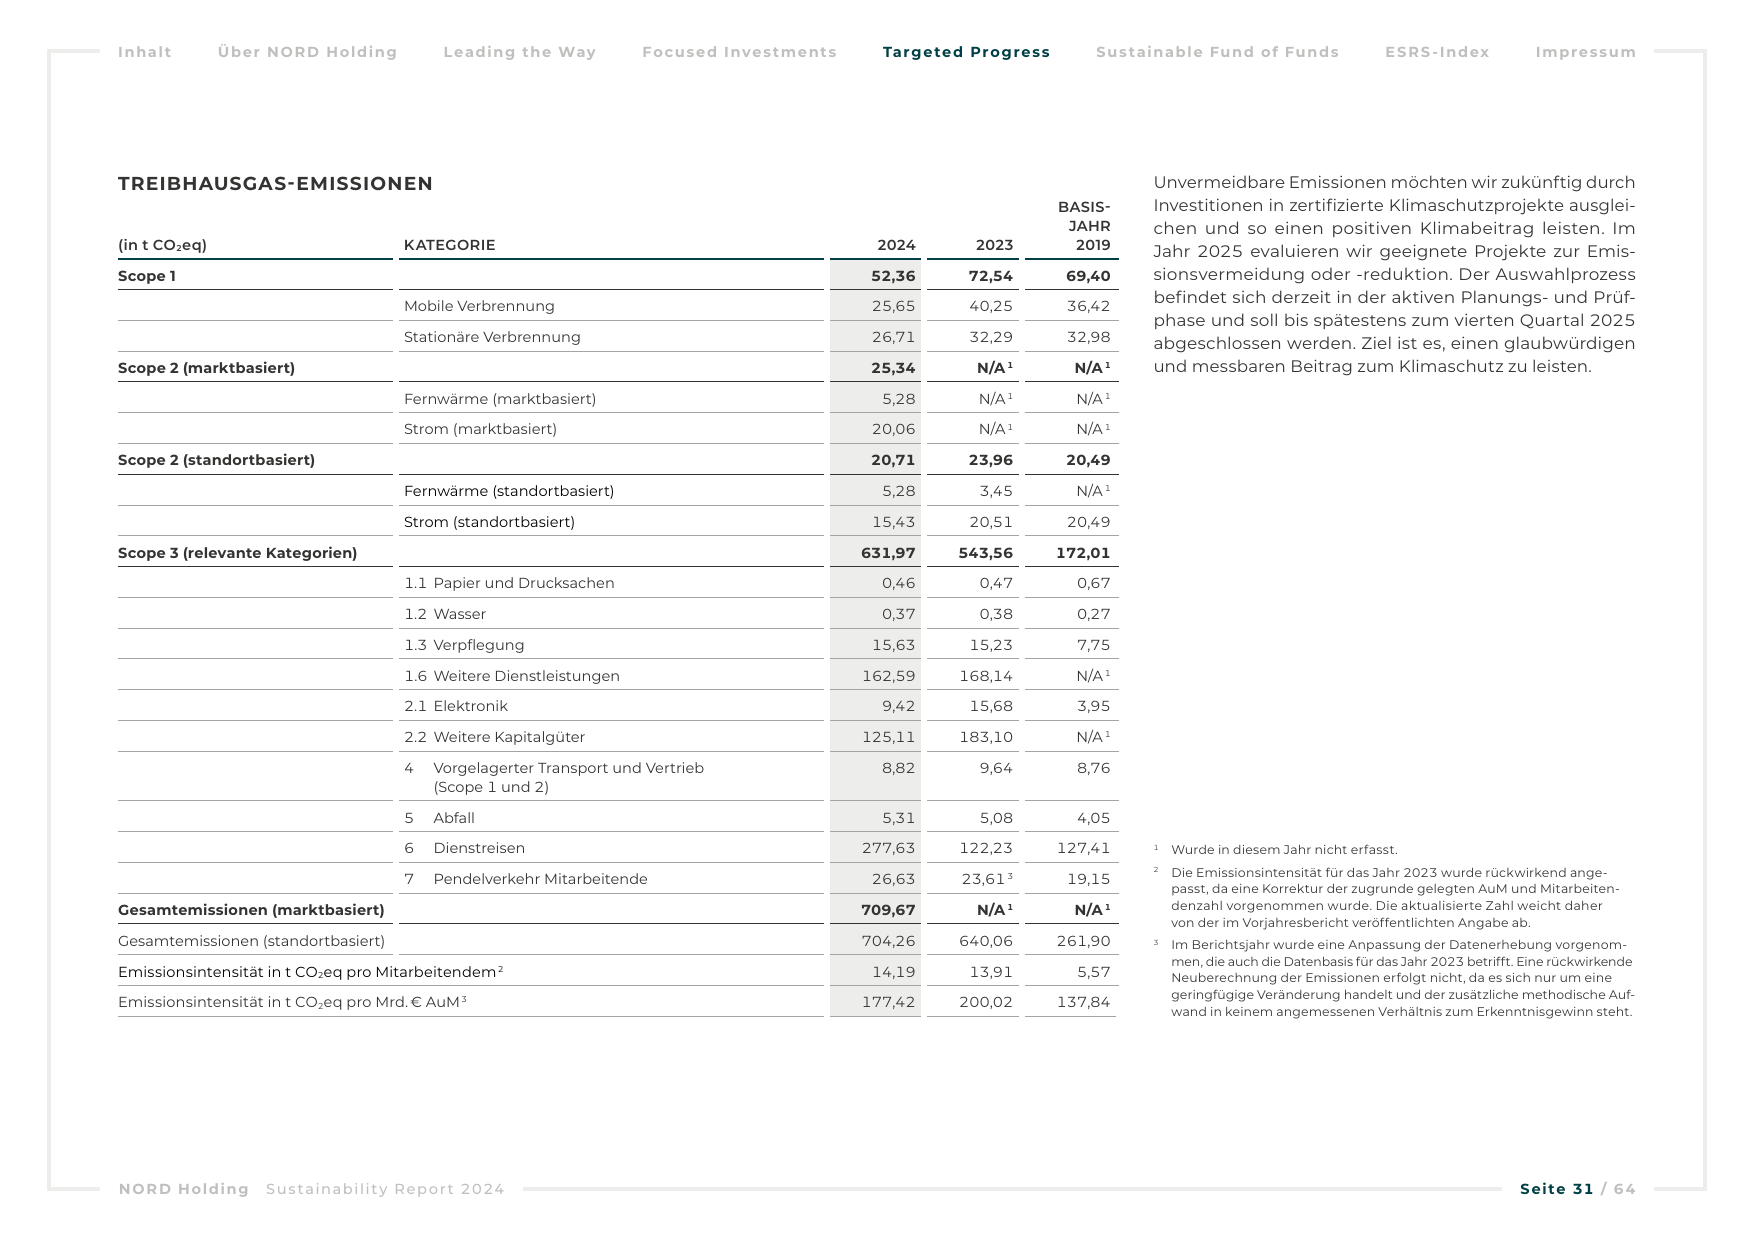Click the Seite 31 page indicator
1754x1241 pixels.
(x=1556, y=1189)
